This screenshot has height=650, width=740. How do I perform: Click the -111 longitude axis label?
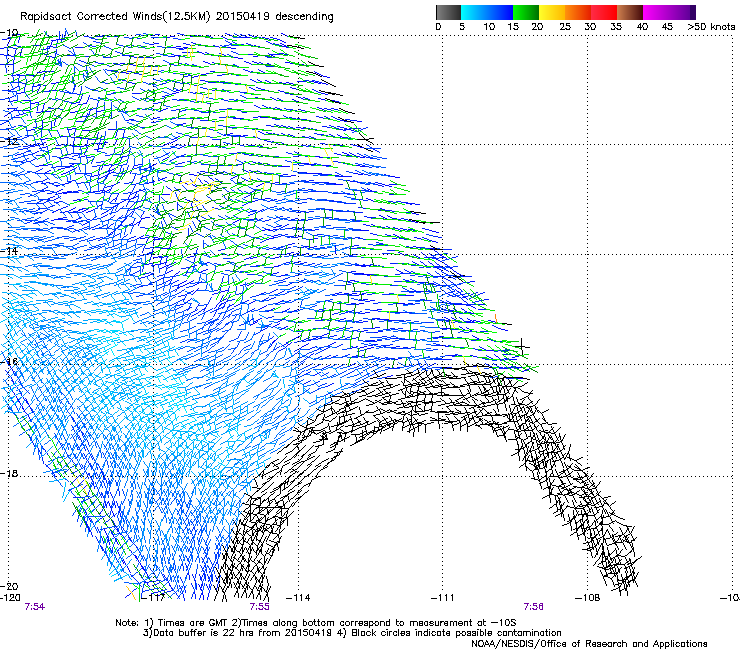[x=443, y=597]
